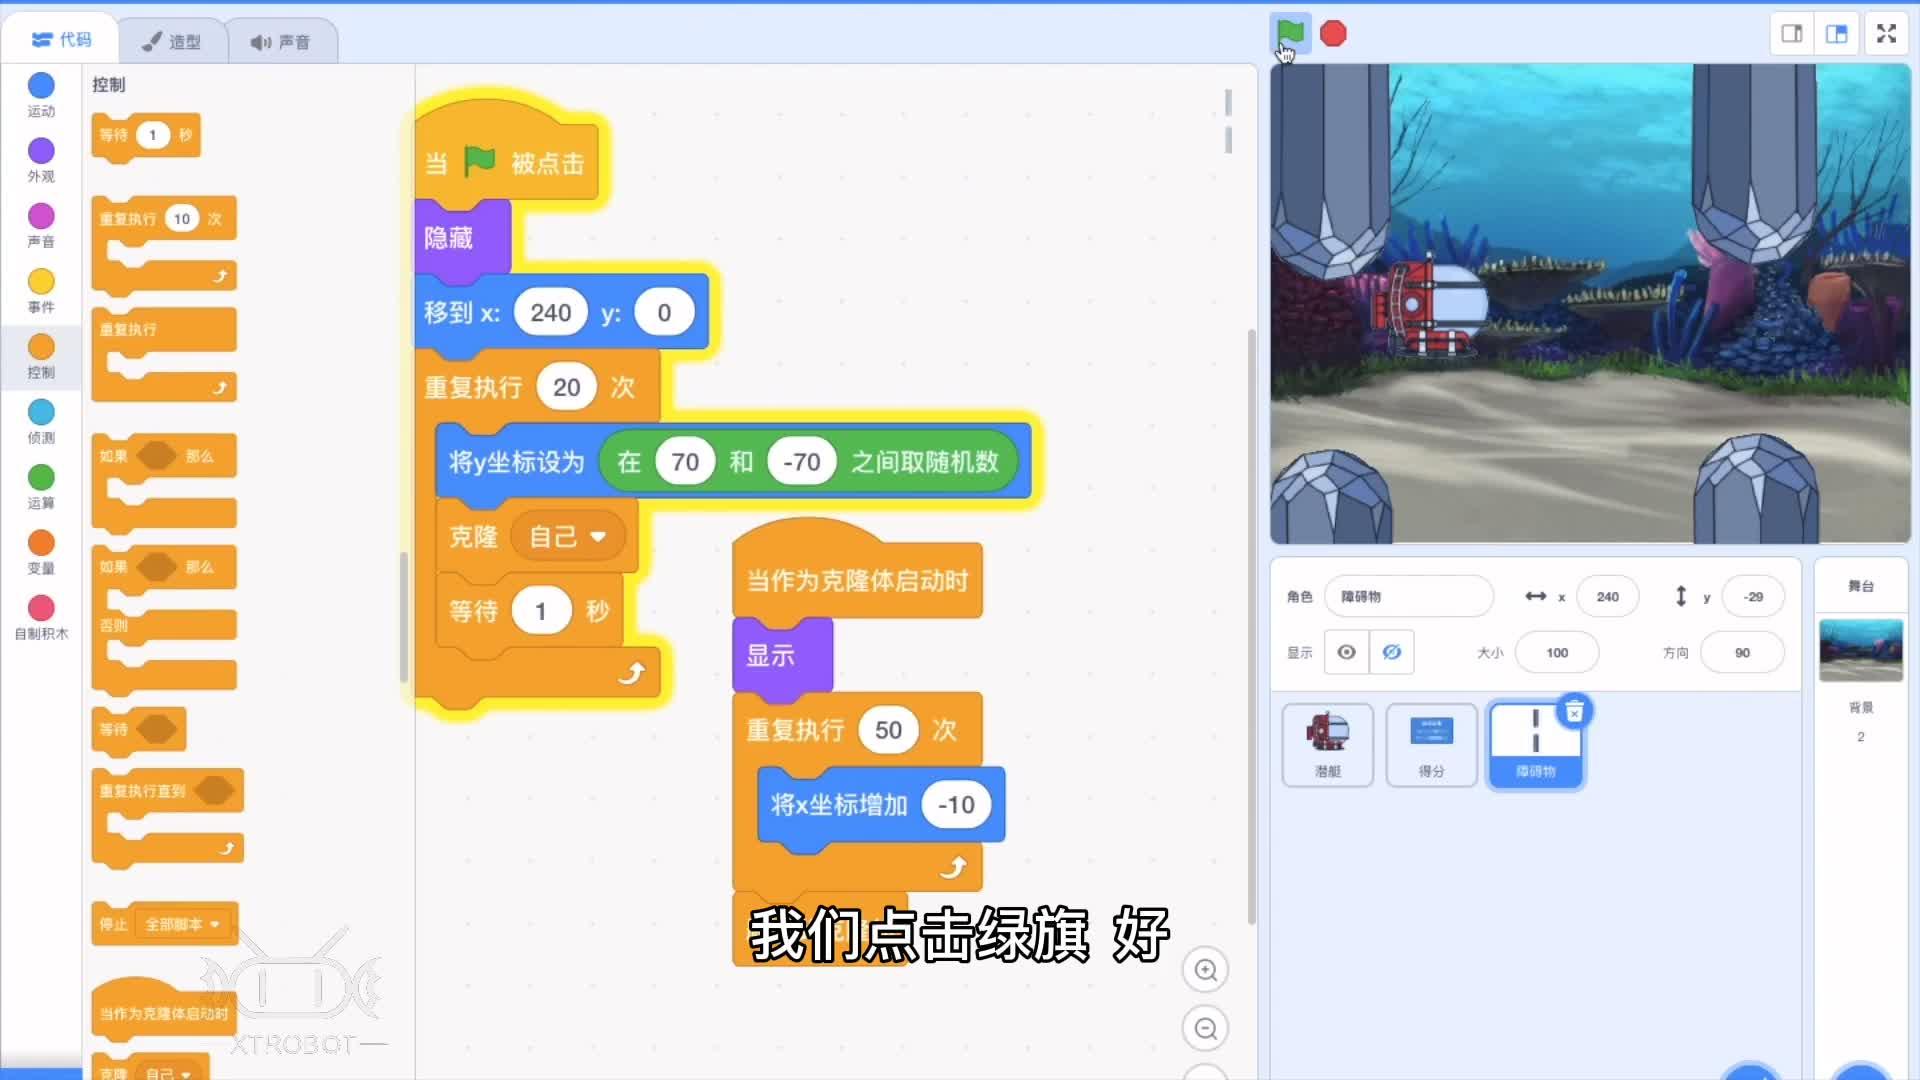This screenshot has width=1920, height=1080.
Task: Click the 等待 1 秒 palette block
Action: (146, 135)
